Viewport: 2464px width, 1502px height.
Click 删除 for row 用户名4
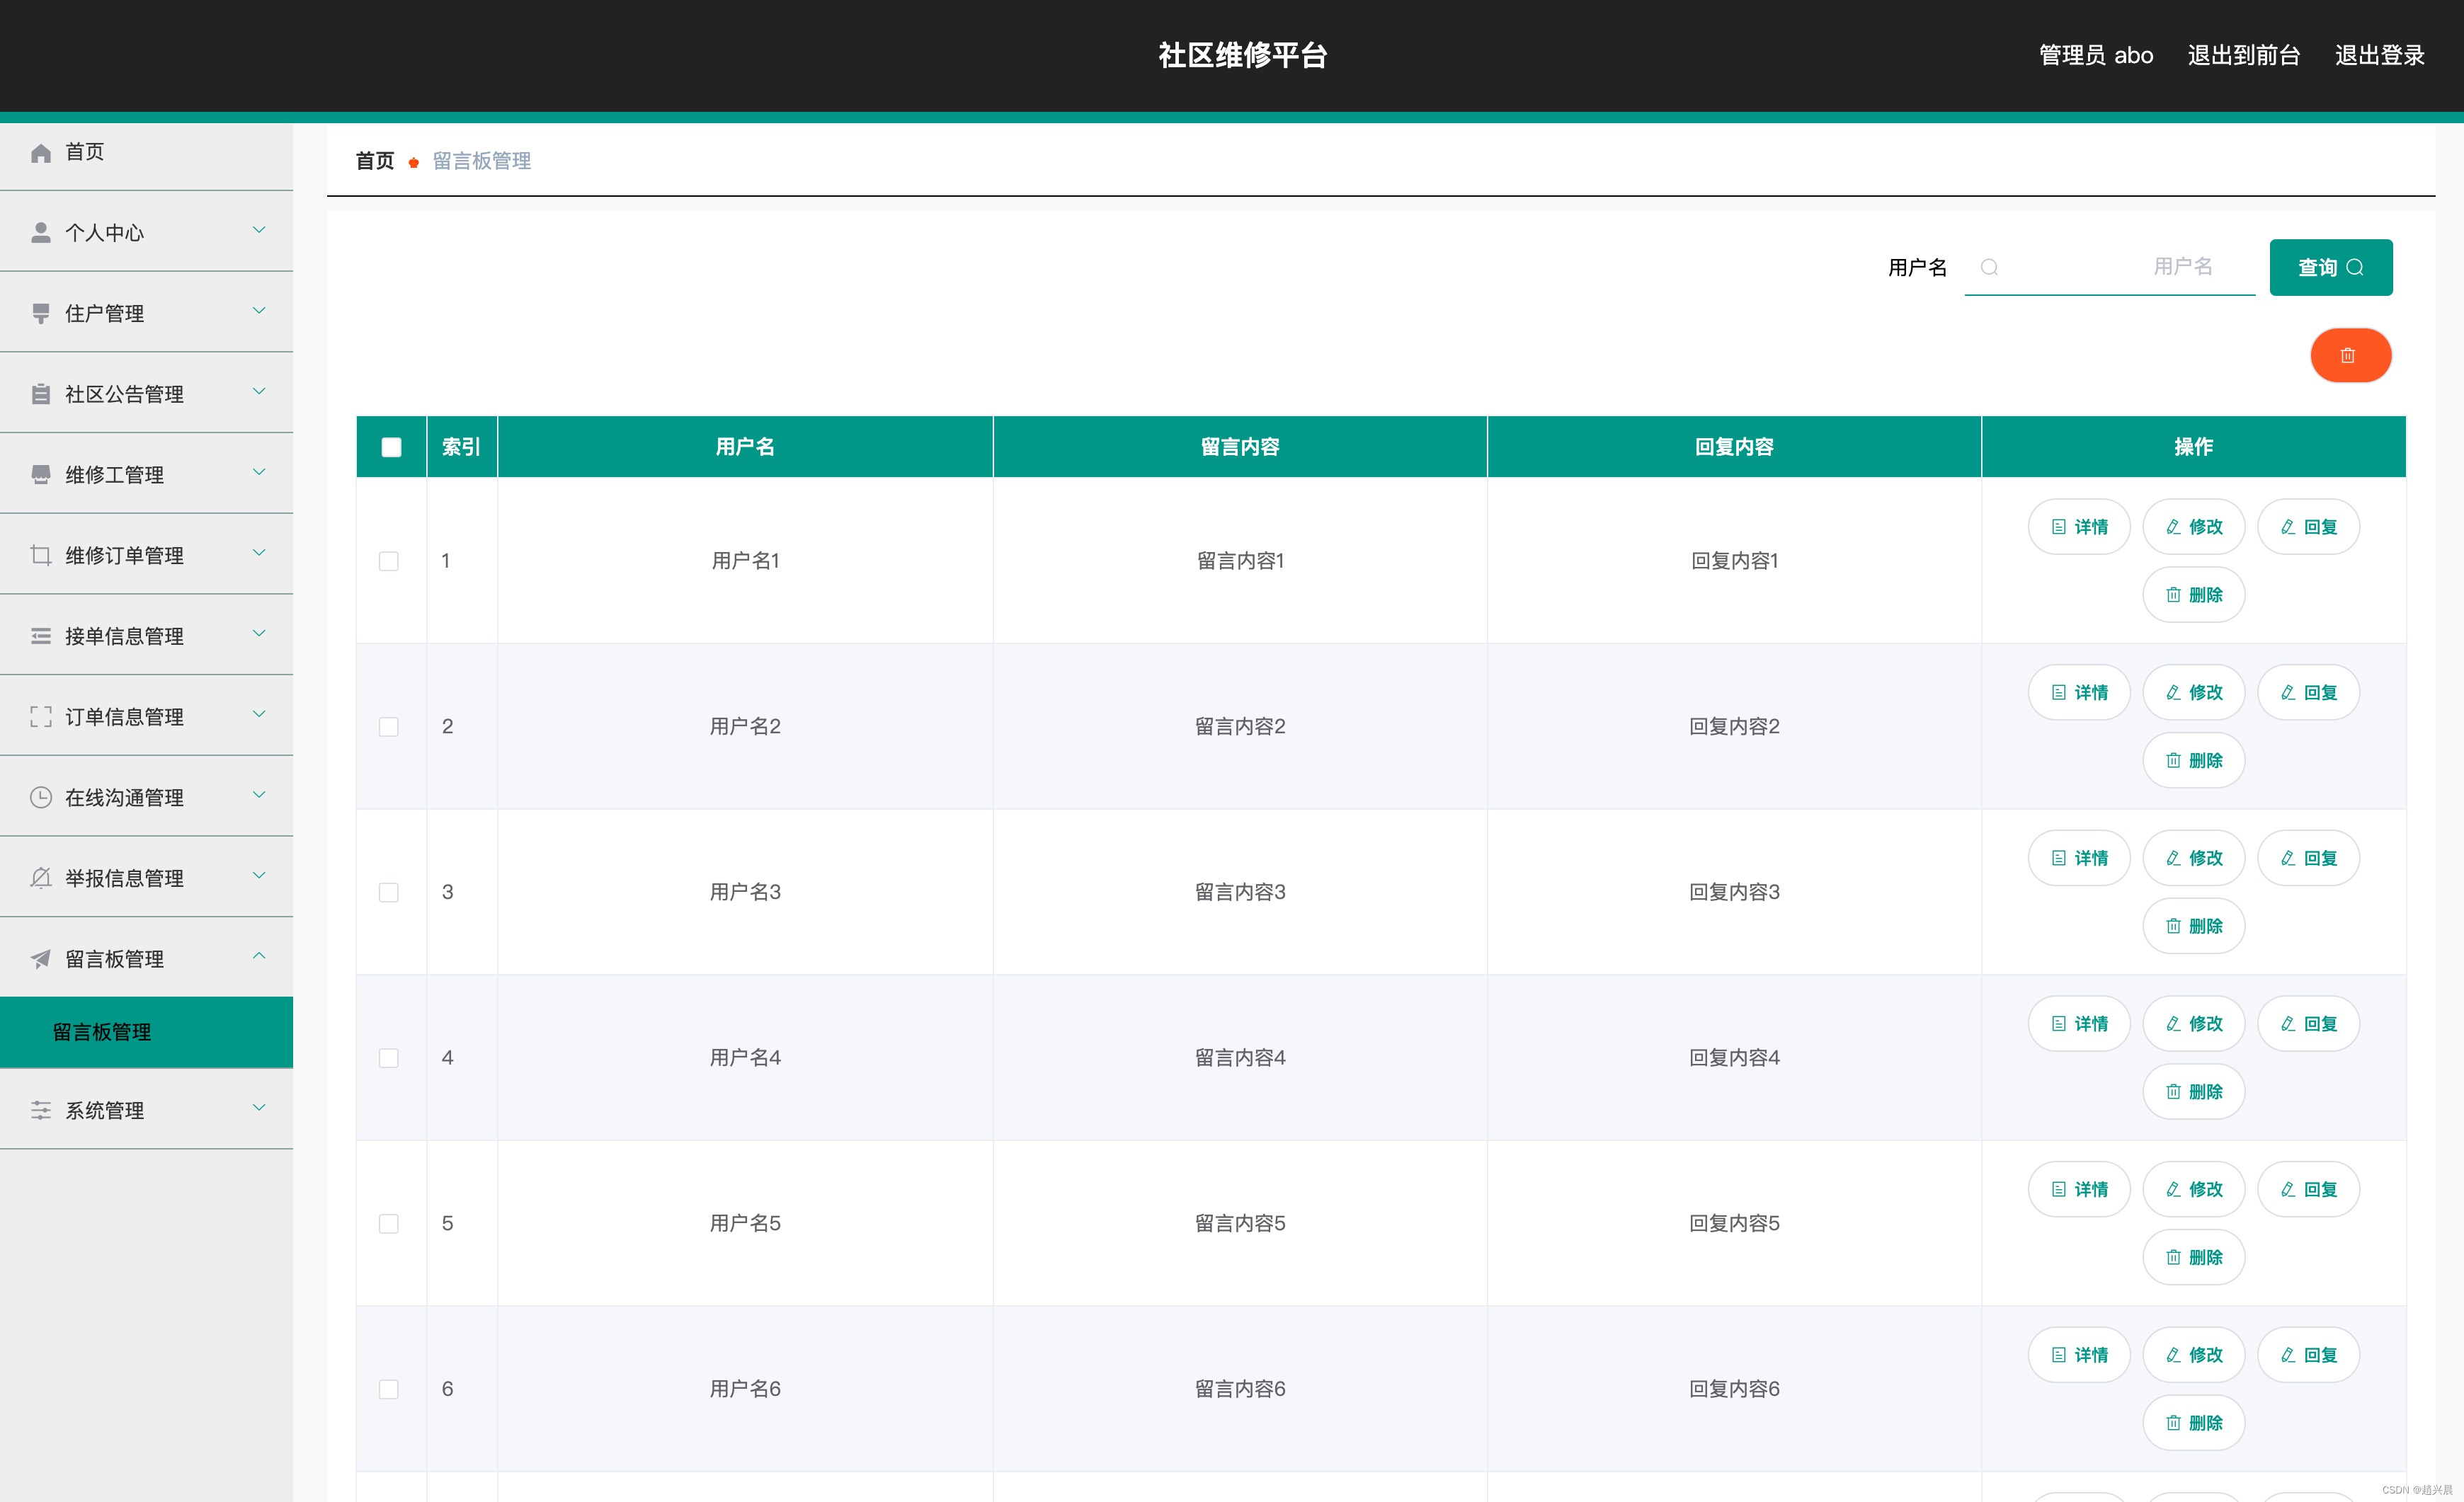coord(2193,1092)
